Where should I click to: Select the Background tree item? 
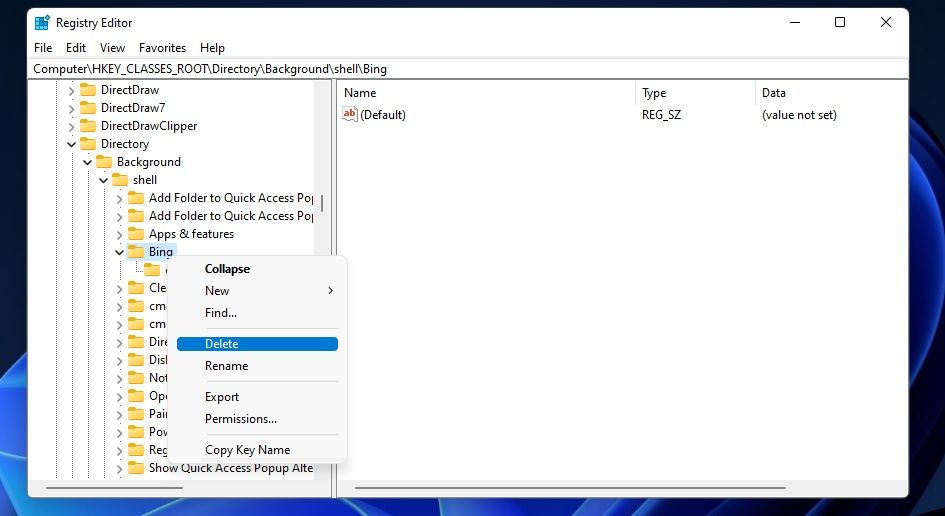(x=149, y=162)
